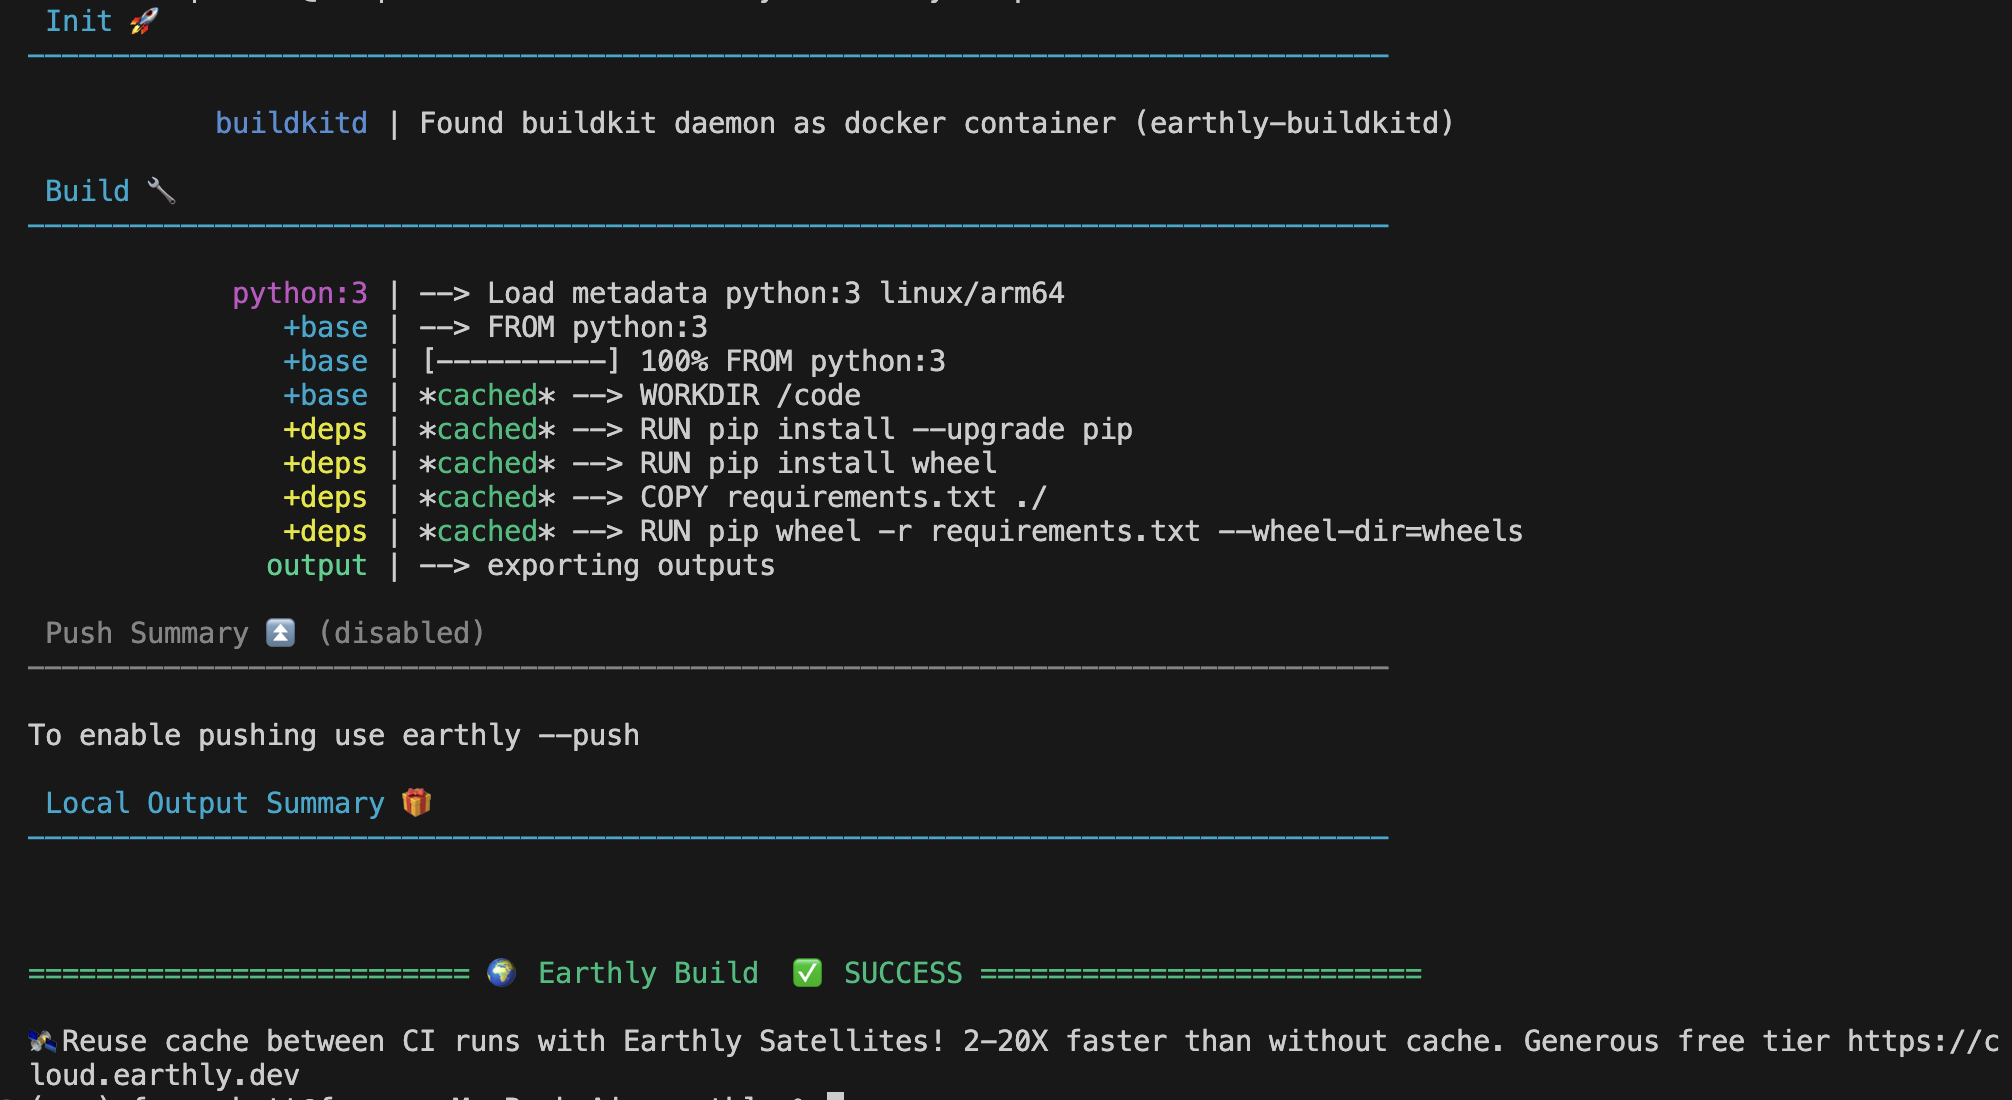
Task: Click the Build section heading
Action: click(x=87, y=191)
